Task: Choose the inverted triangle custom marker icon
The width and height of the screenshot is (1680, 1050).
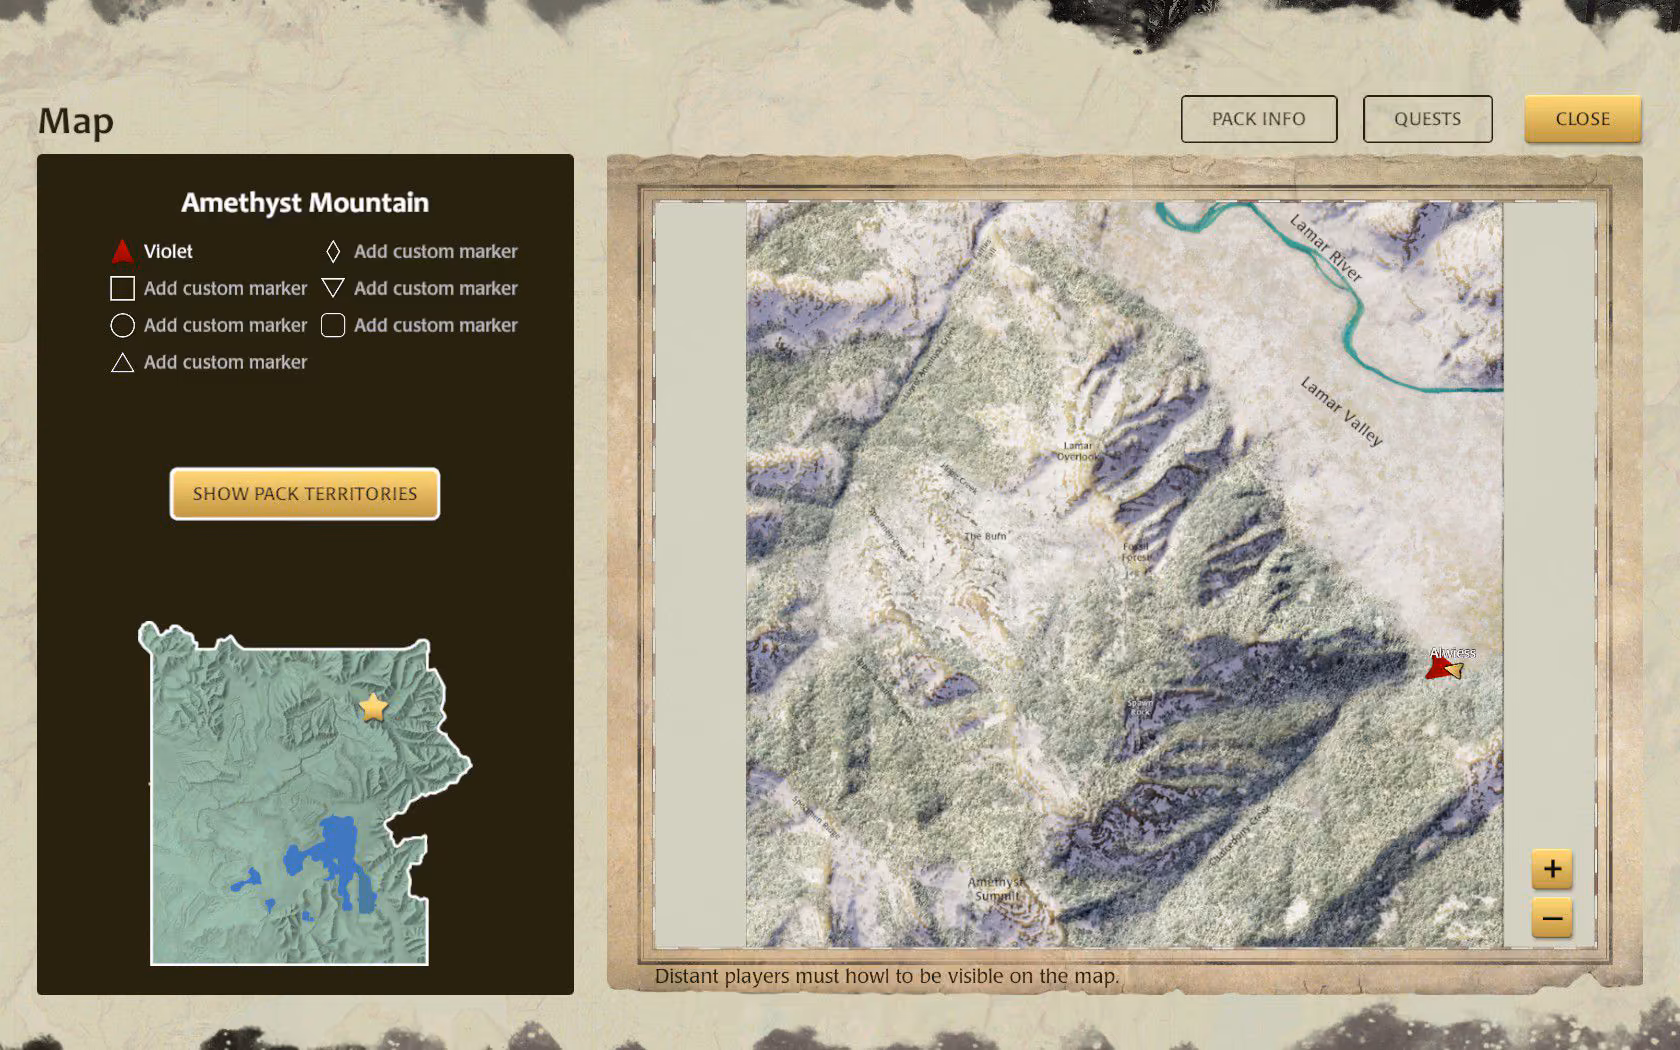Action: pyautogui.click(x=333, y=288)
